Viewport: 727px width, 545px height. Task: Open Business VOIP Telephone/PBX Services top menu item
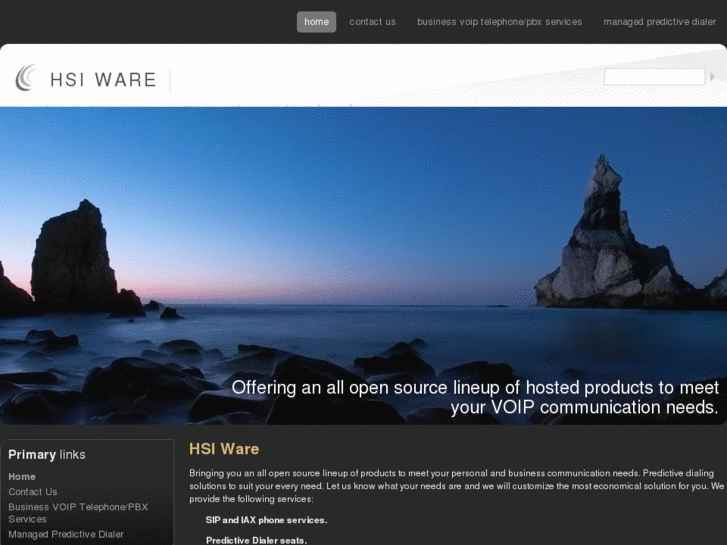pos(499,22)
